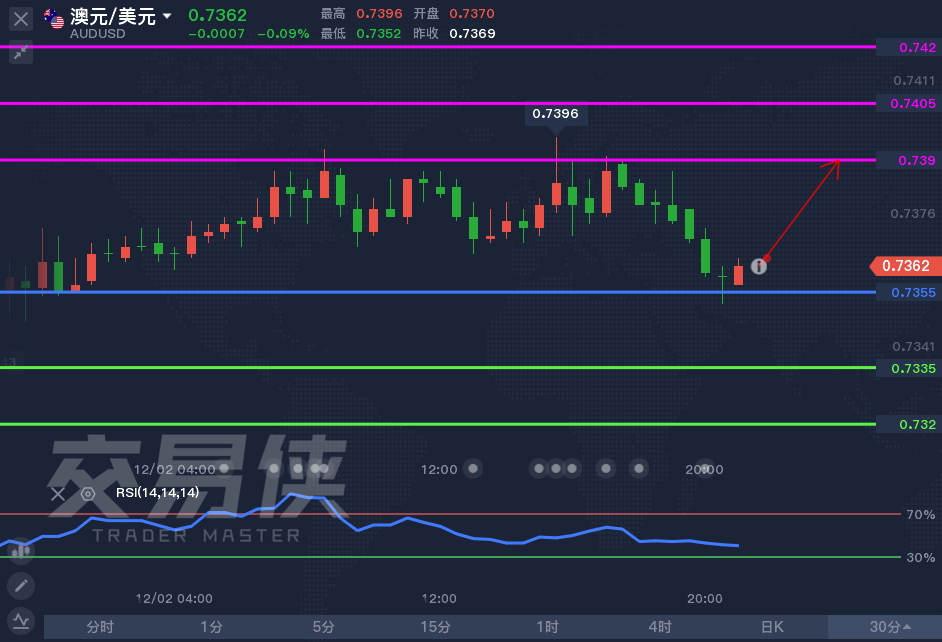
Task: Click the info marker beside the latest candle
Action: pyautogui.click(x=759, y=266)
